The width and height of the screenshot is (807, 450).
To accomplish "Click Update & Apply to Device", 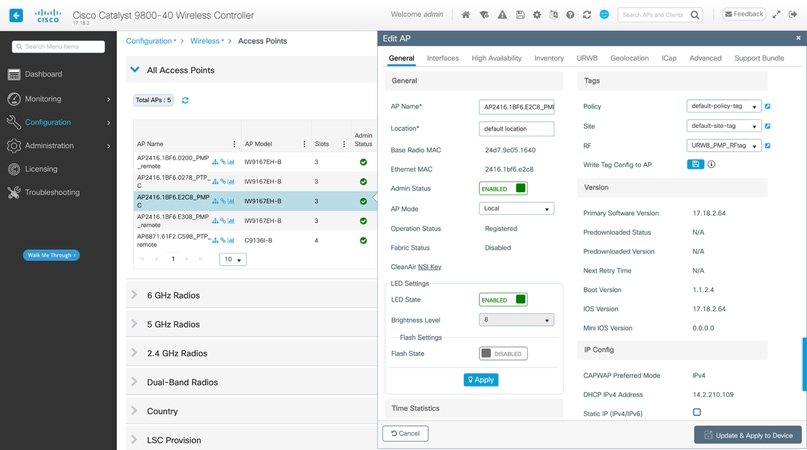I will (748, 435).
